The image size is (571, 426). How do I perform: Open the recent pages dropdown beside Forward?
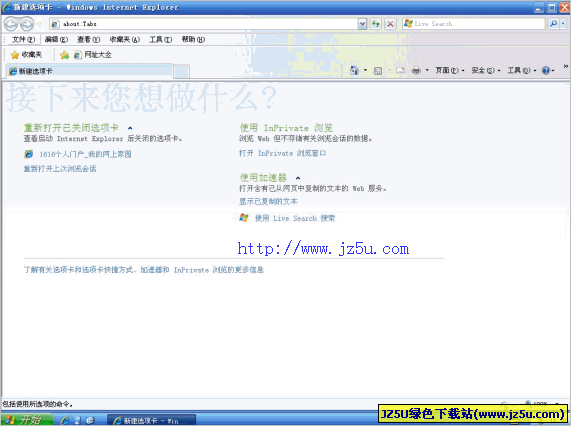(39, 24)
